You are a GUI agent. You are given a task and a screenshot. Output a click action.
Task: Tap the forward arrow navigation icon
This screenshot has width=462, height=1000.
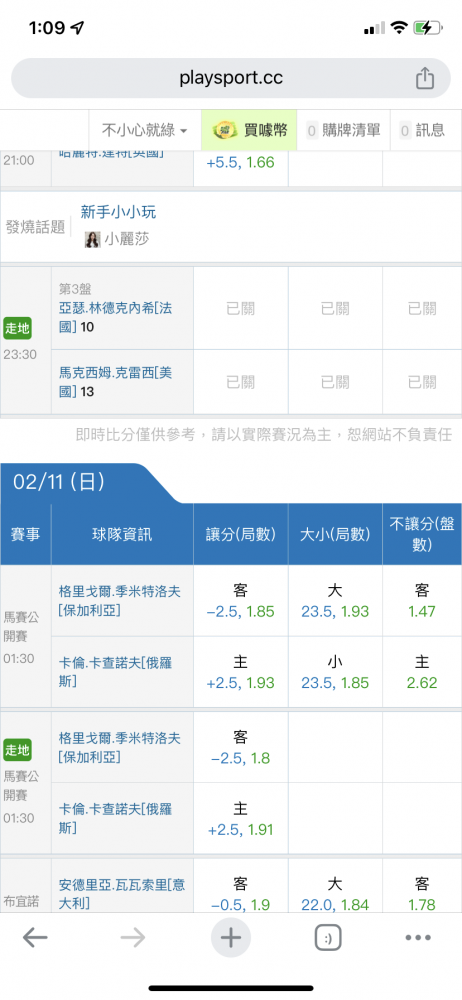(133, 937)
